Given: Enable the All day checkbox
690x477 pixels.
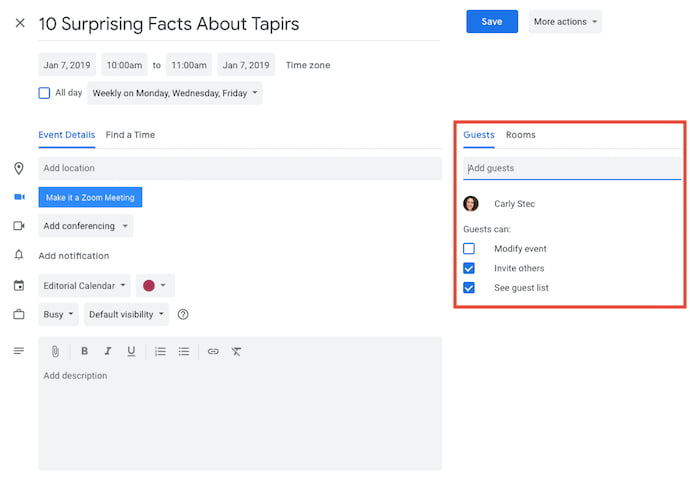Looking at the screenshot, I should point(44,93).
